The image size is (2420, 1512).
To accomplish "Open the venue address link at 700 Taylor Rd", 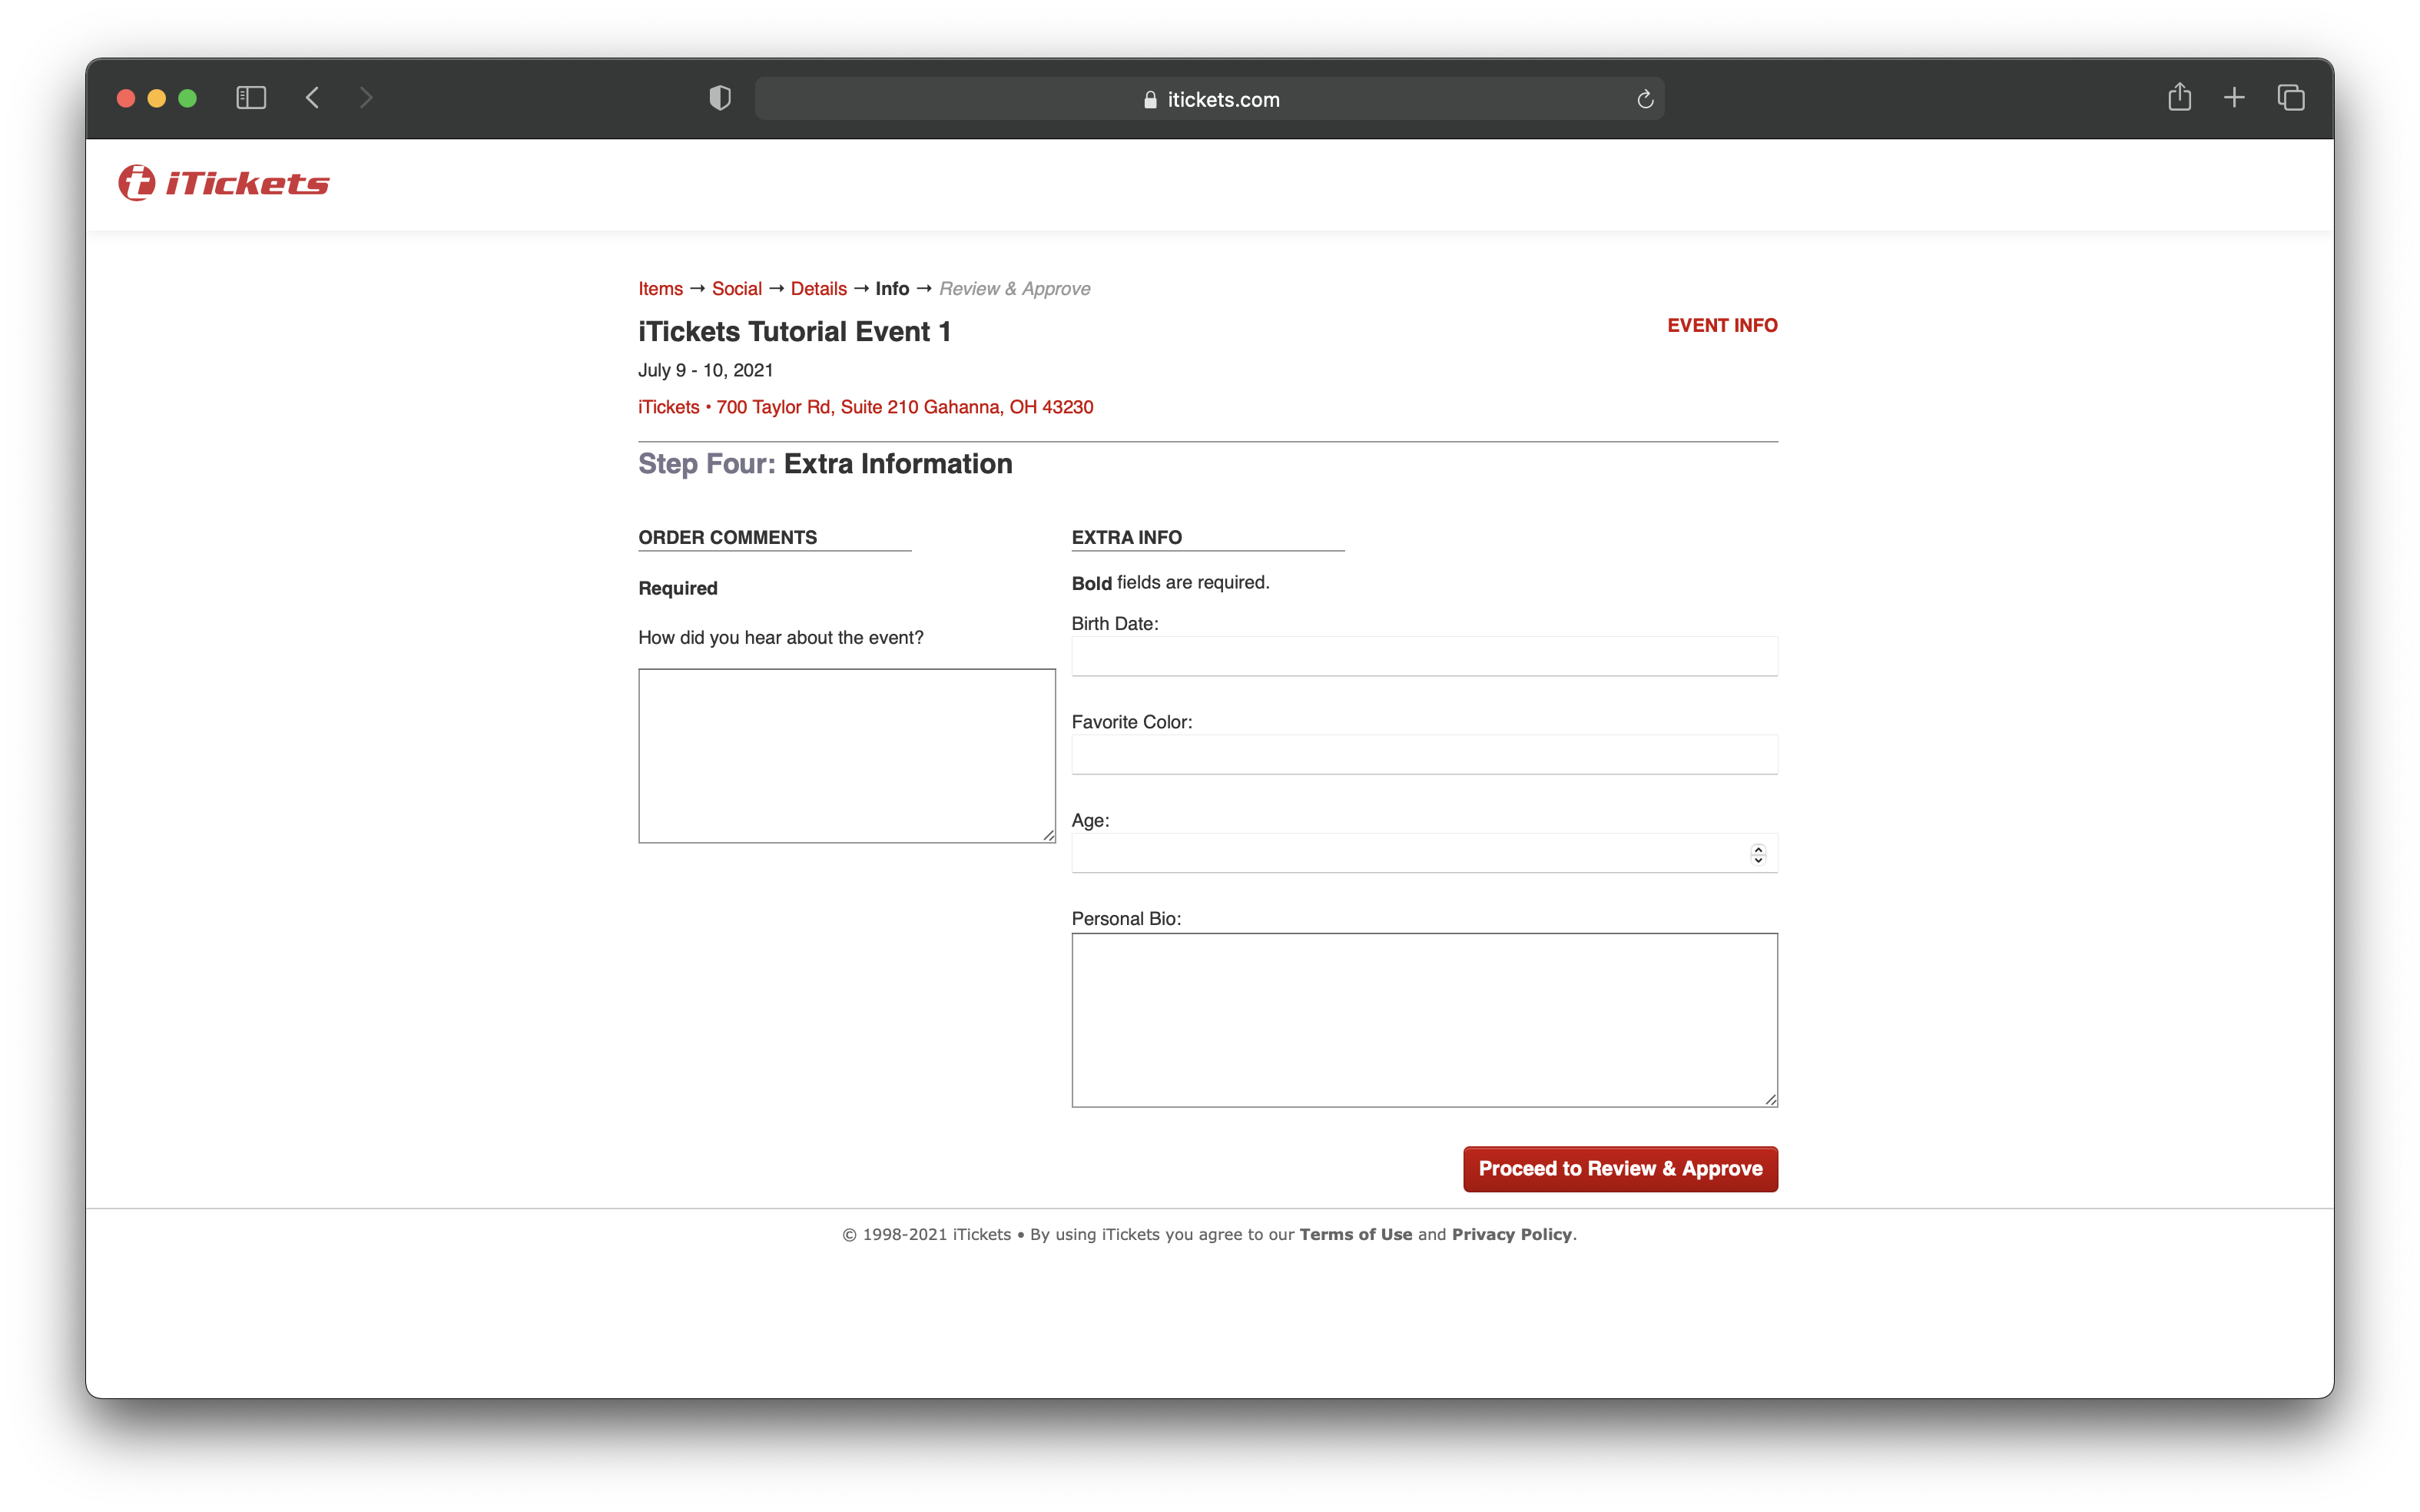I will 866,407.
